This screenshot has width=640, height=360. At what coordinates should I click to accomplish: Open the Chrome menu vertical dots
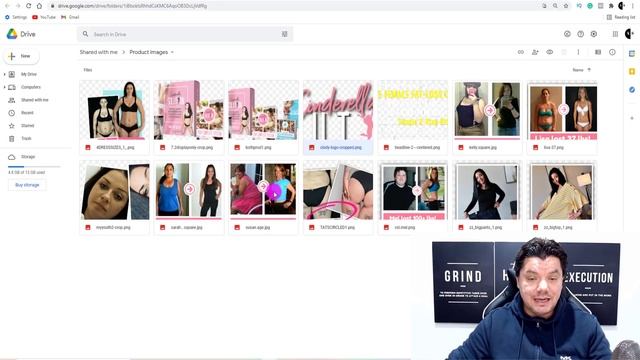coord(633,6)
